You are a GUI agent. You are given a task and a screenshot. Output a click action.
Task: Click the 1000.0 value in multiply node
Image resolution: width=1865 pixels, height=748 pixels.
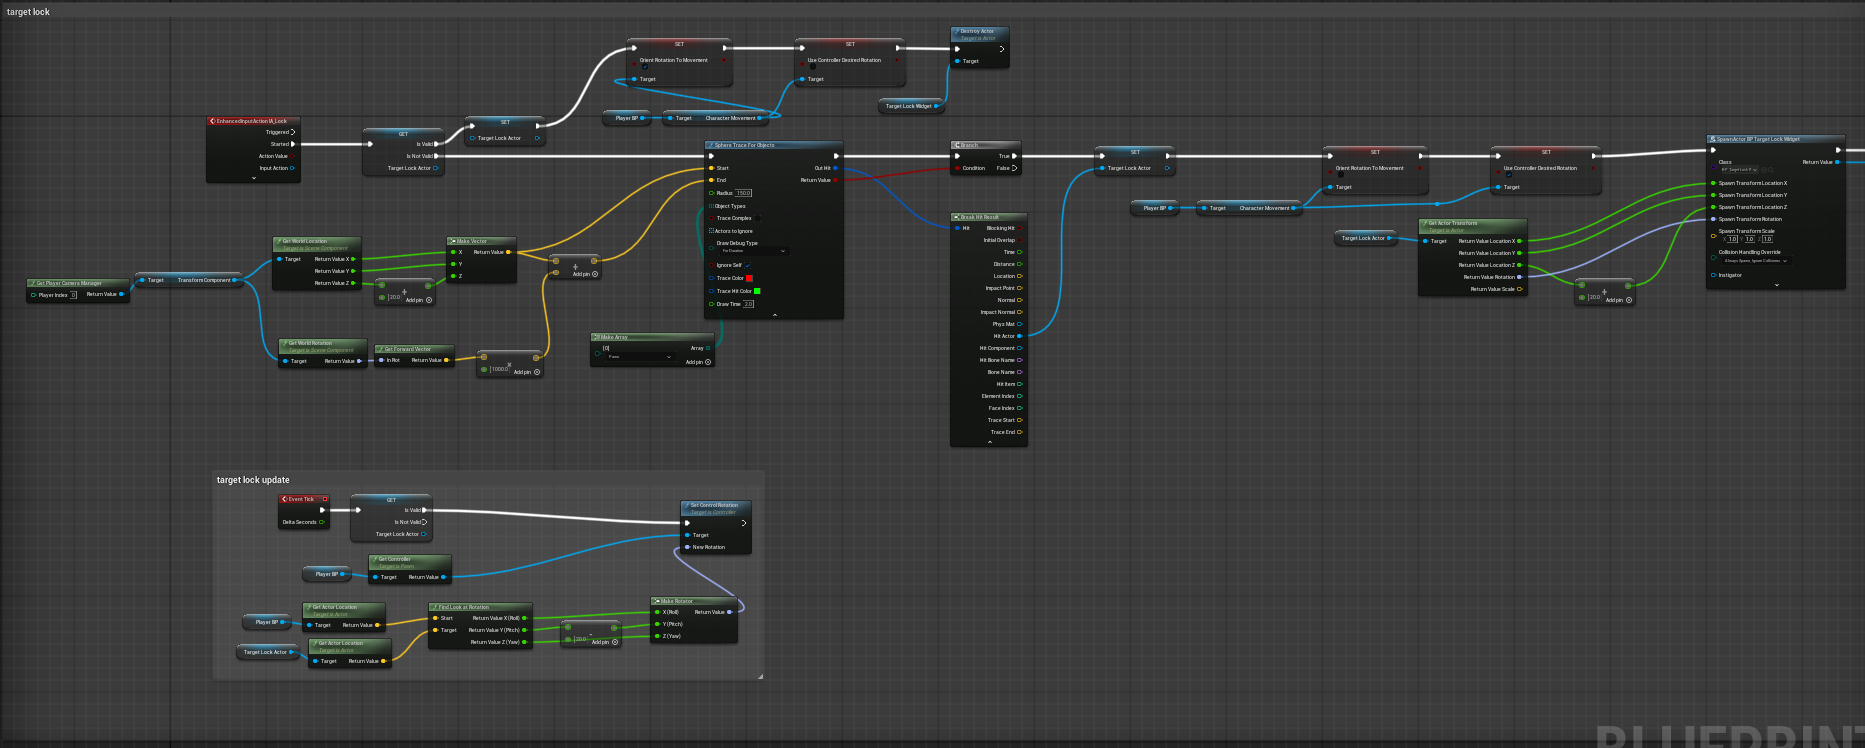point(499,369)
